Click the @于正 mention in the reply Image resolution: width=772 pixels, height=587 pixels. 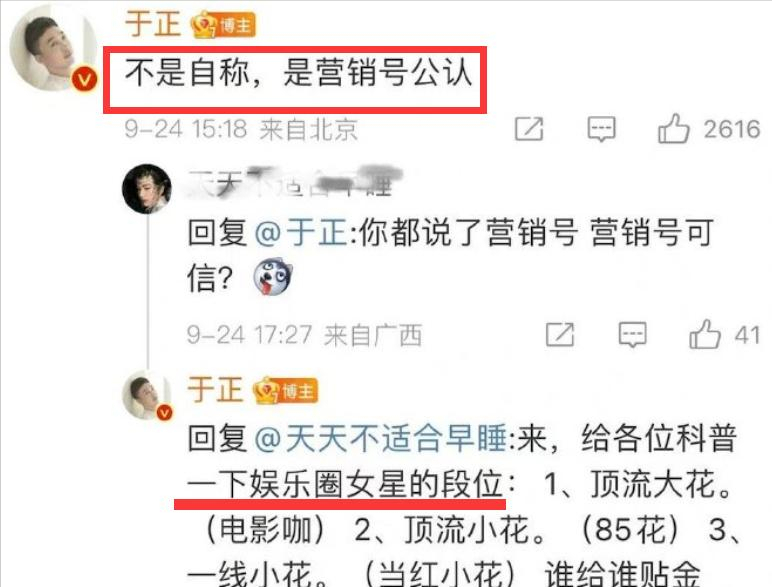tap(301, 231)
